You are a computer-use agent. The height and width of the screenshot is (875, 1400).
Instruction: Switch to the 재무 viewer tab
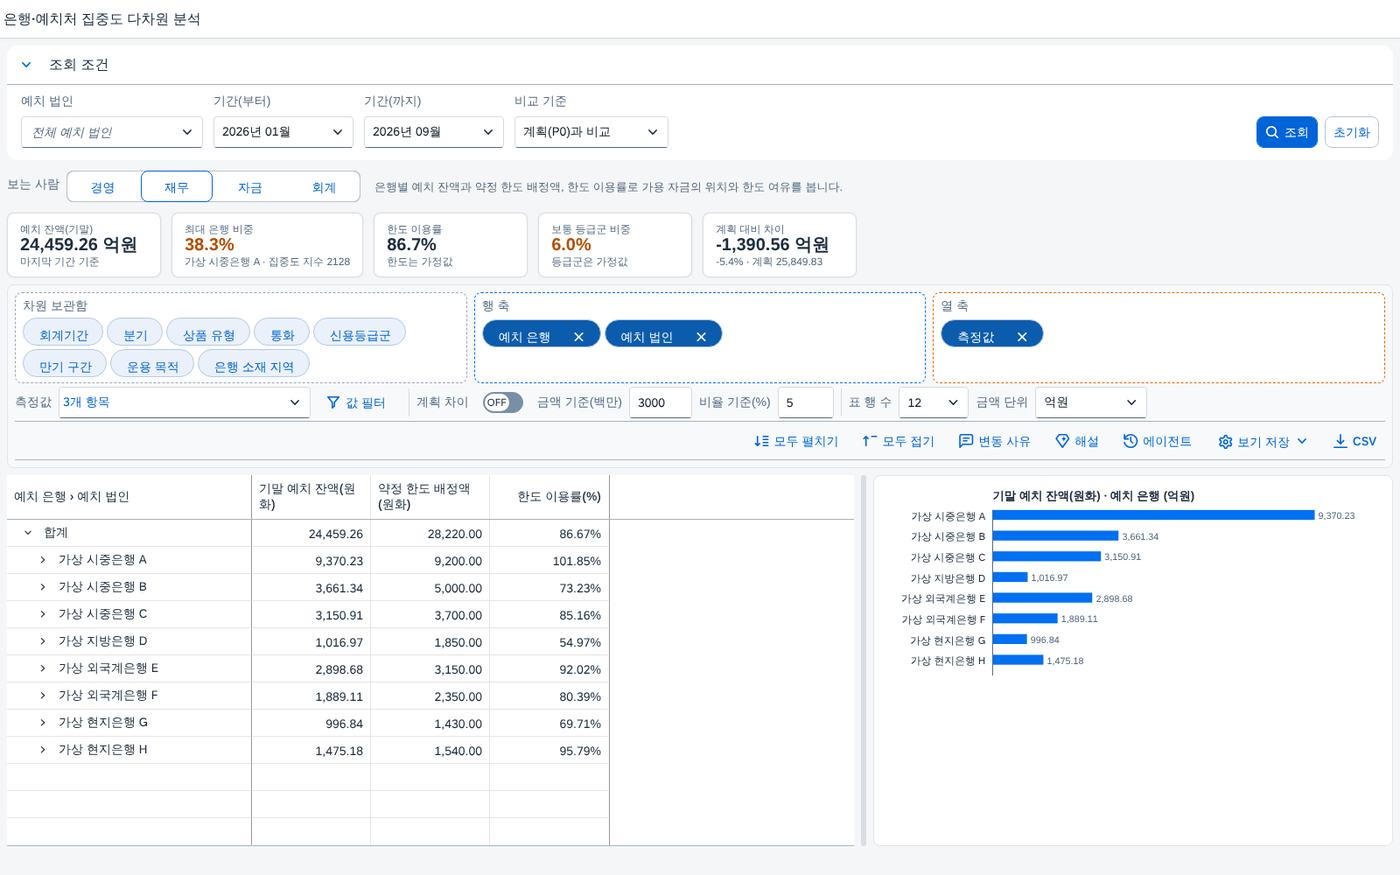click(177, 187)
